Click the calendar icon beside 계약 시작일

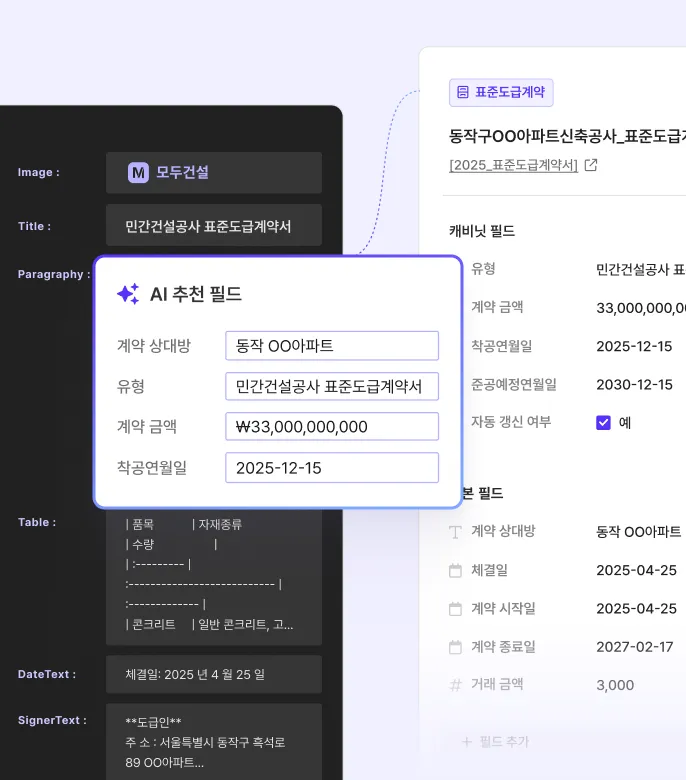tap(455, 609)
